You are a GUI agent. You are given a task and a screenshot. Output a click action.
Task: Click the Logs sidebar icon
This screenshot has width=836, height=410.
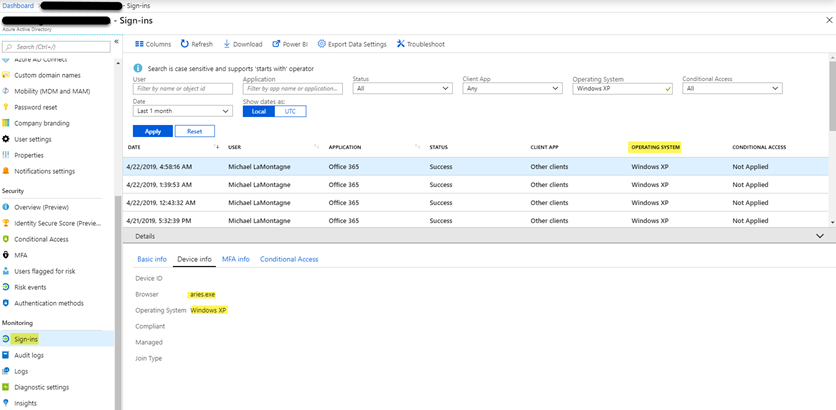6,371
